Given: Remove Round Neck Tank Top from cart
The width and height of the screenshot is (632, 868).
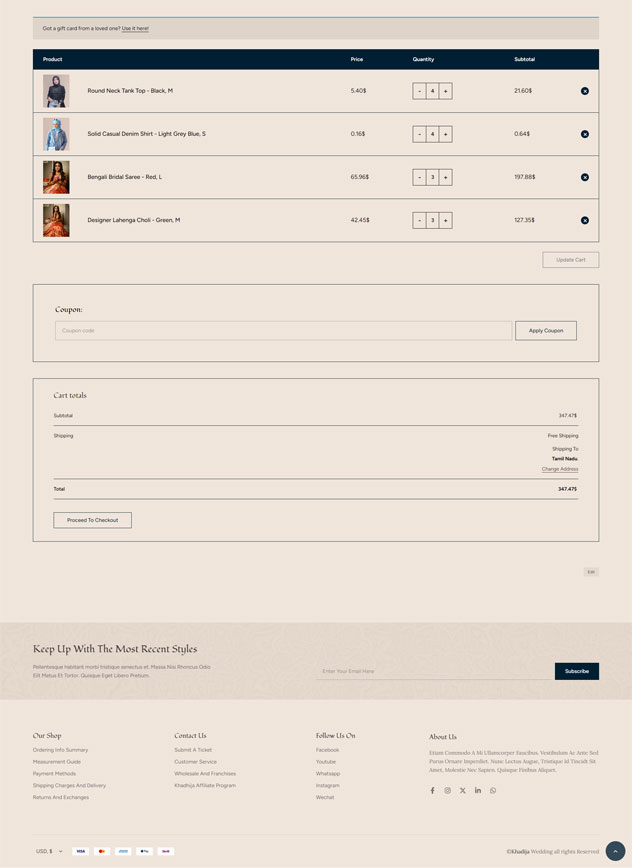Looking at the screenshot, I should click(585, 91).
